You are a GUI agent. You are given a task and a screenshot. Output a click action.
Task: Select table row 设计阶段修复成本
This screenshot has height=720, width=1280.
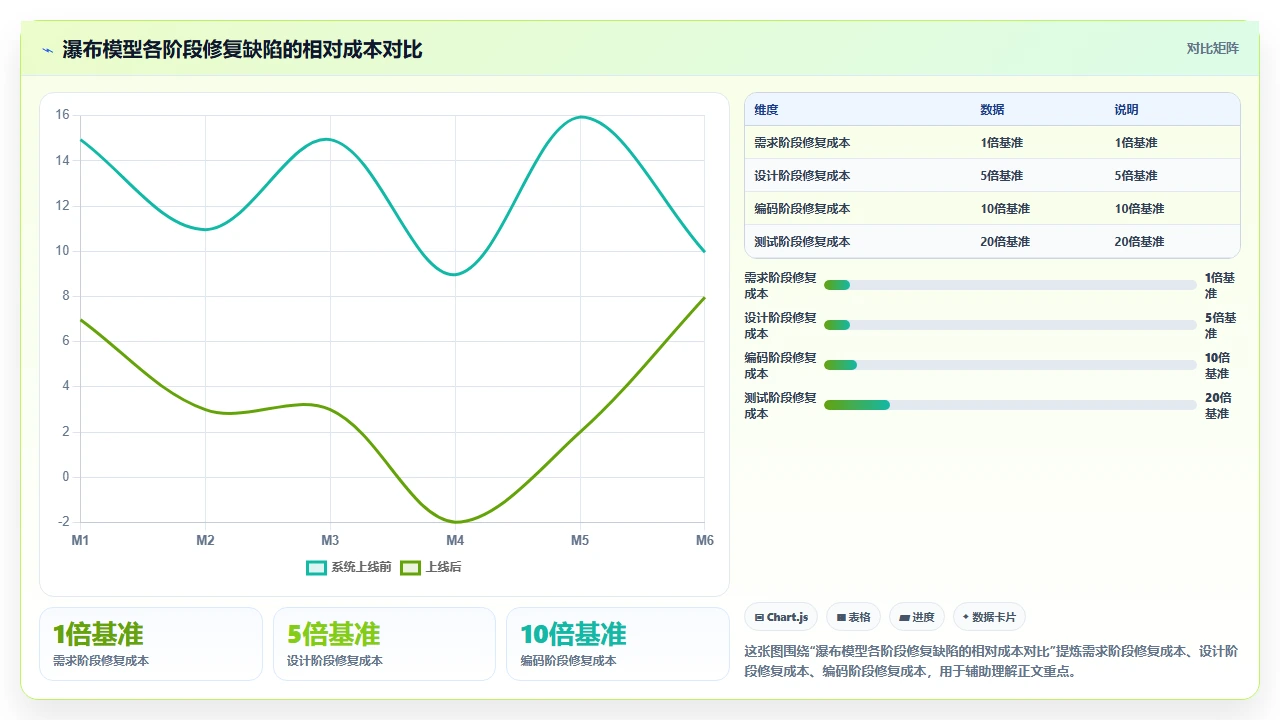992,176
